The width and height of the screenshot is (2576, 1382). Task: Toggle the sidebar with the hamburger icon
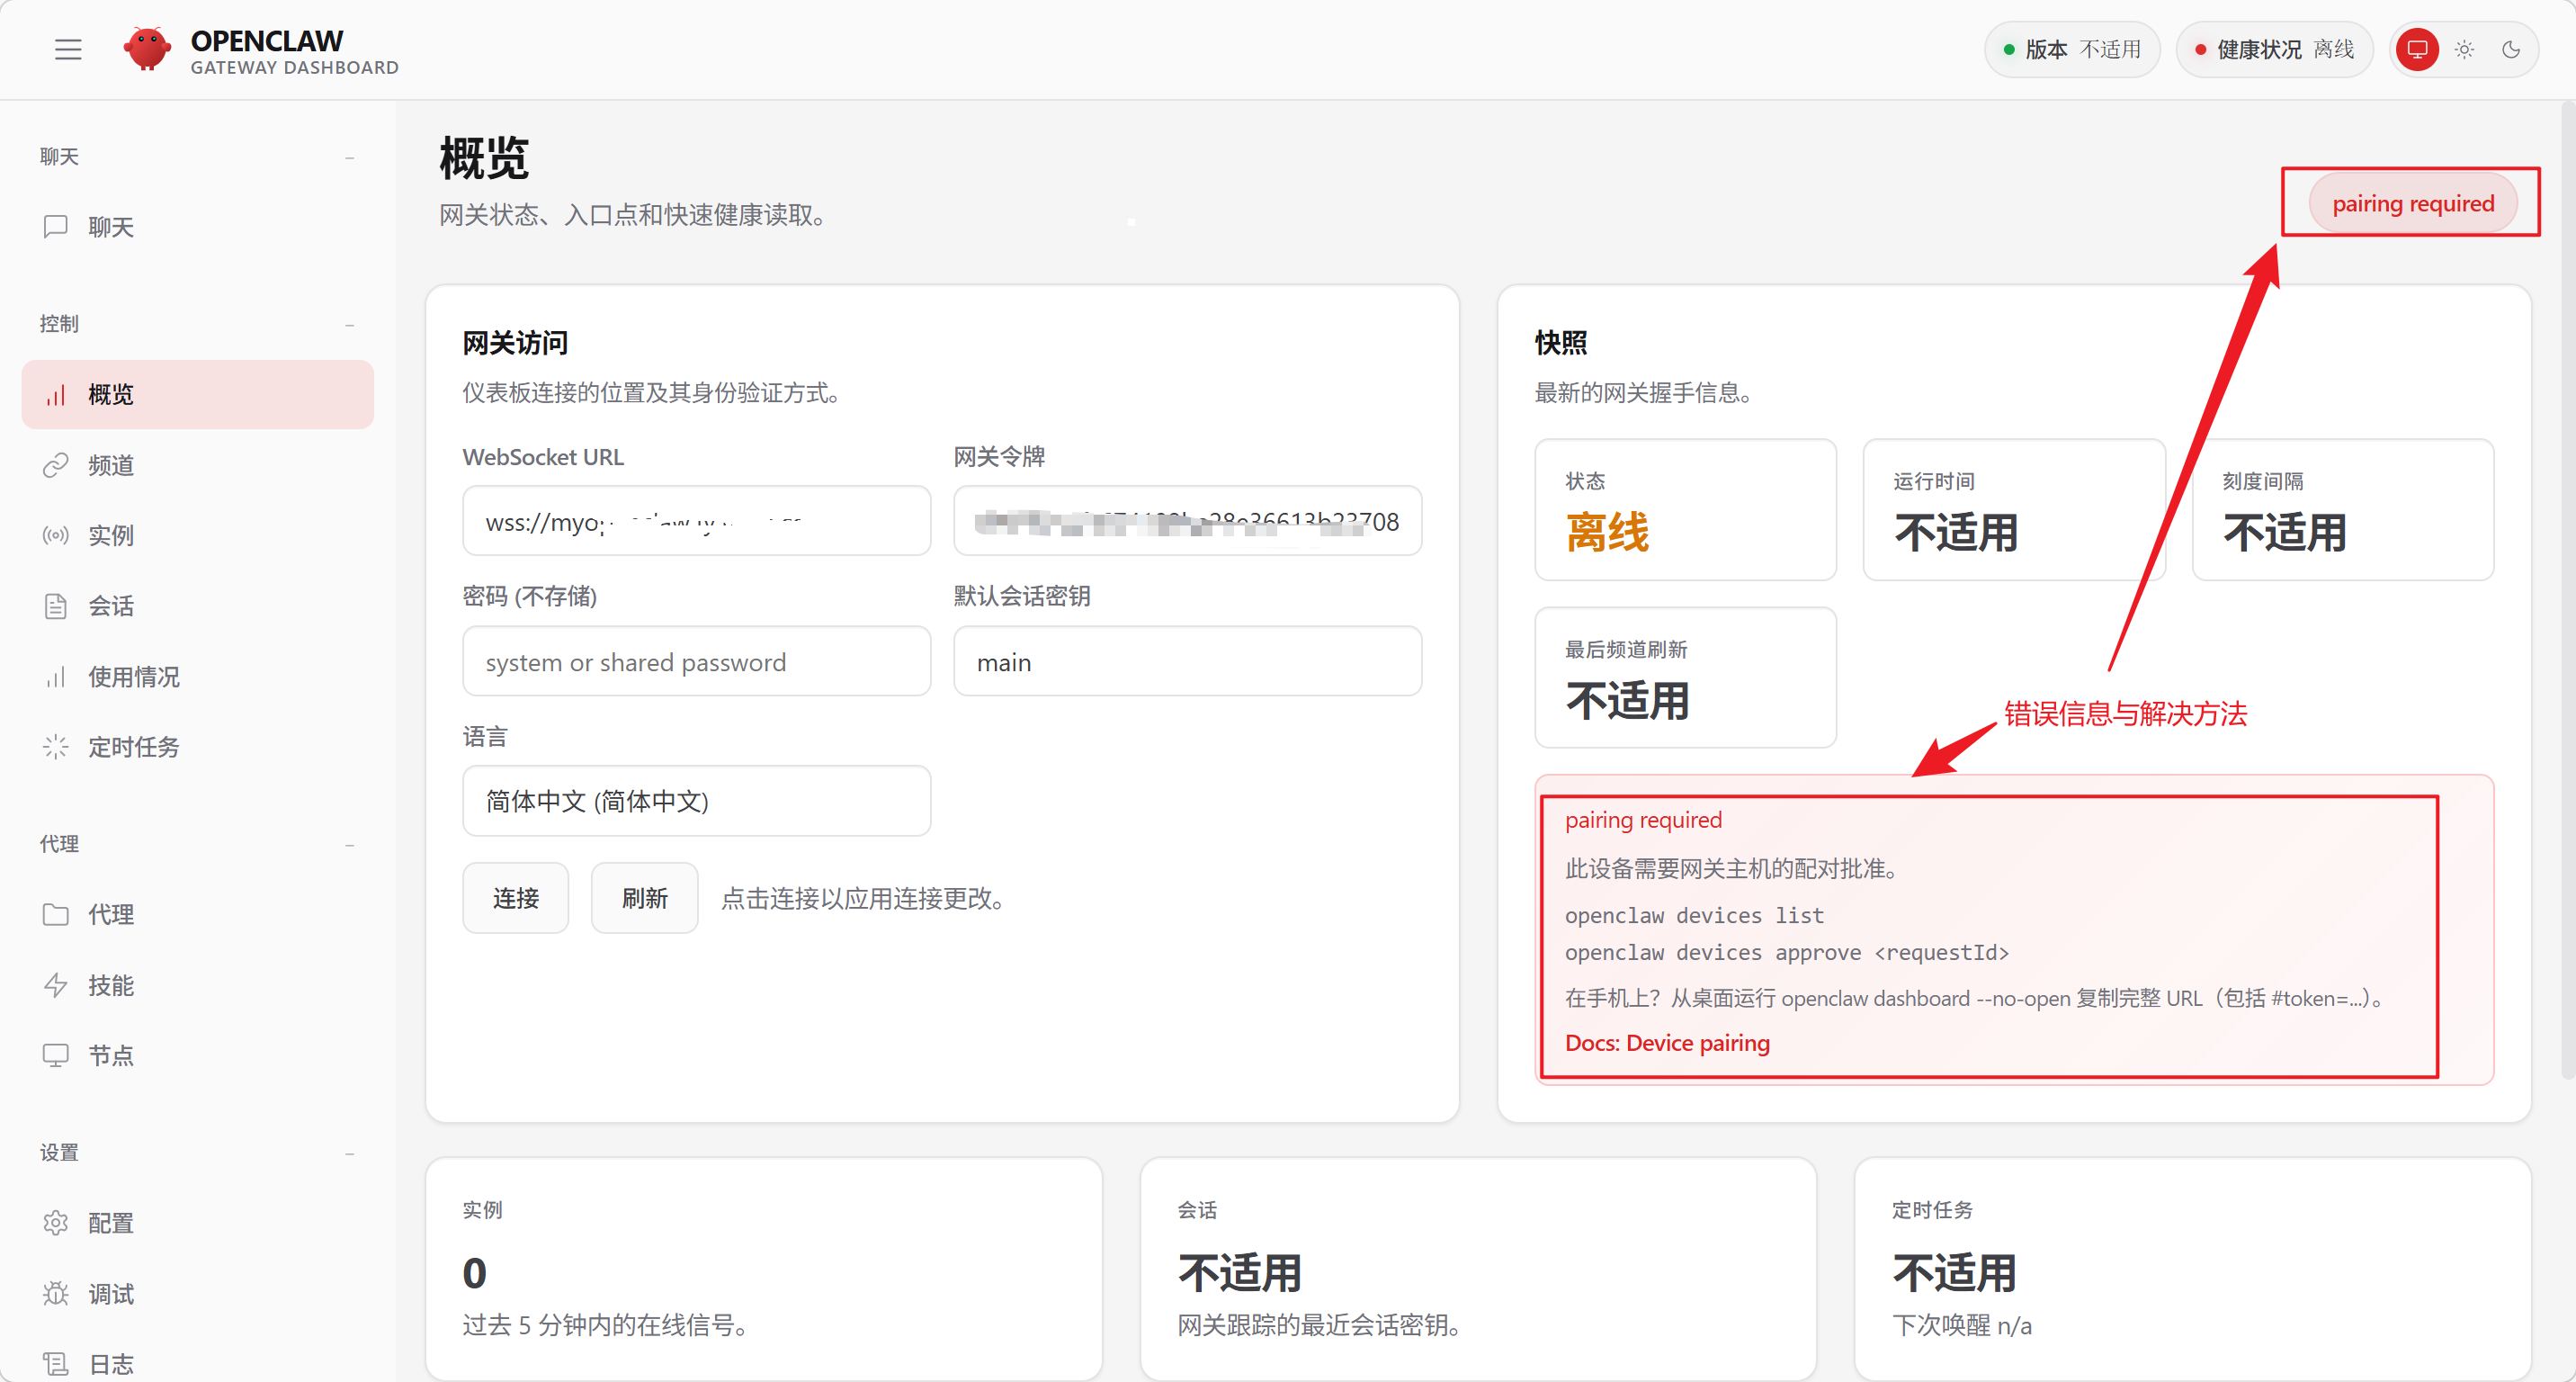68,48
